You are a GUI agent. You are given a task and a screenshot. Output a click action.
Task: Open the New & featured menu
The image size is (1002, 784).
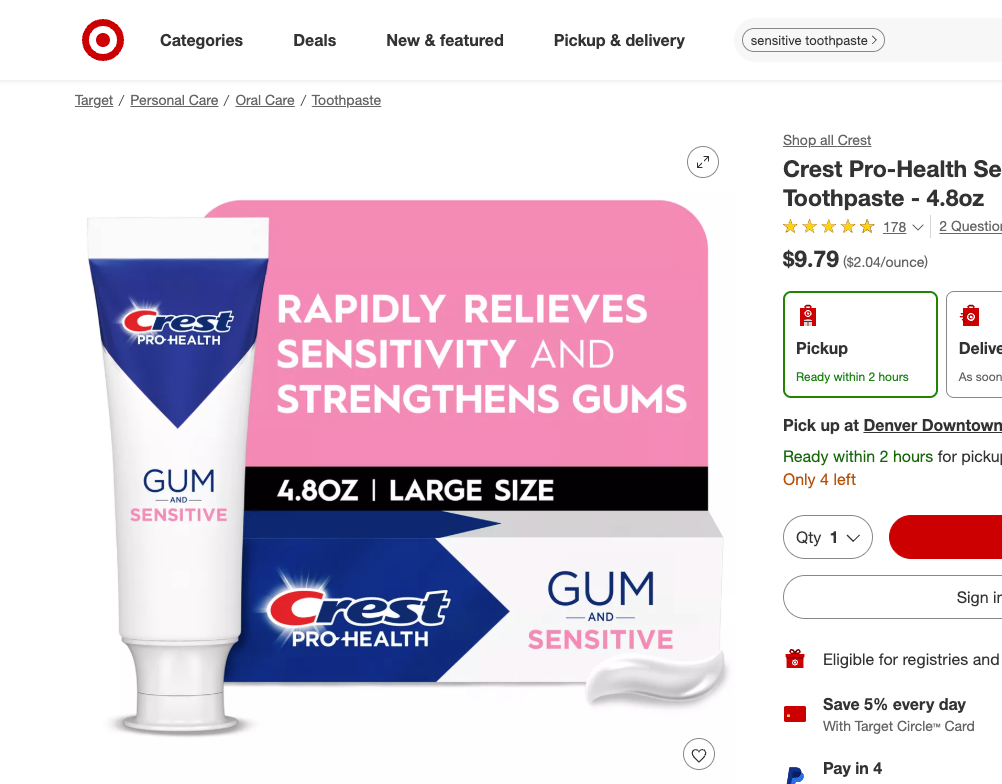pyautogui.click(x=445, y=40)
